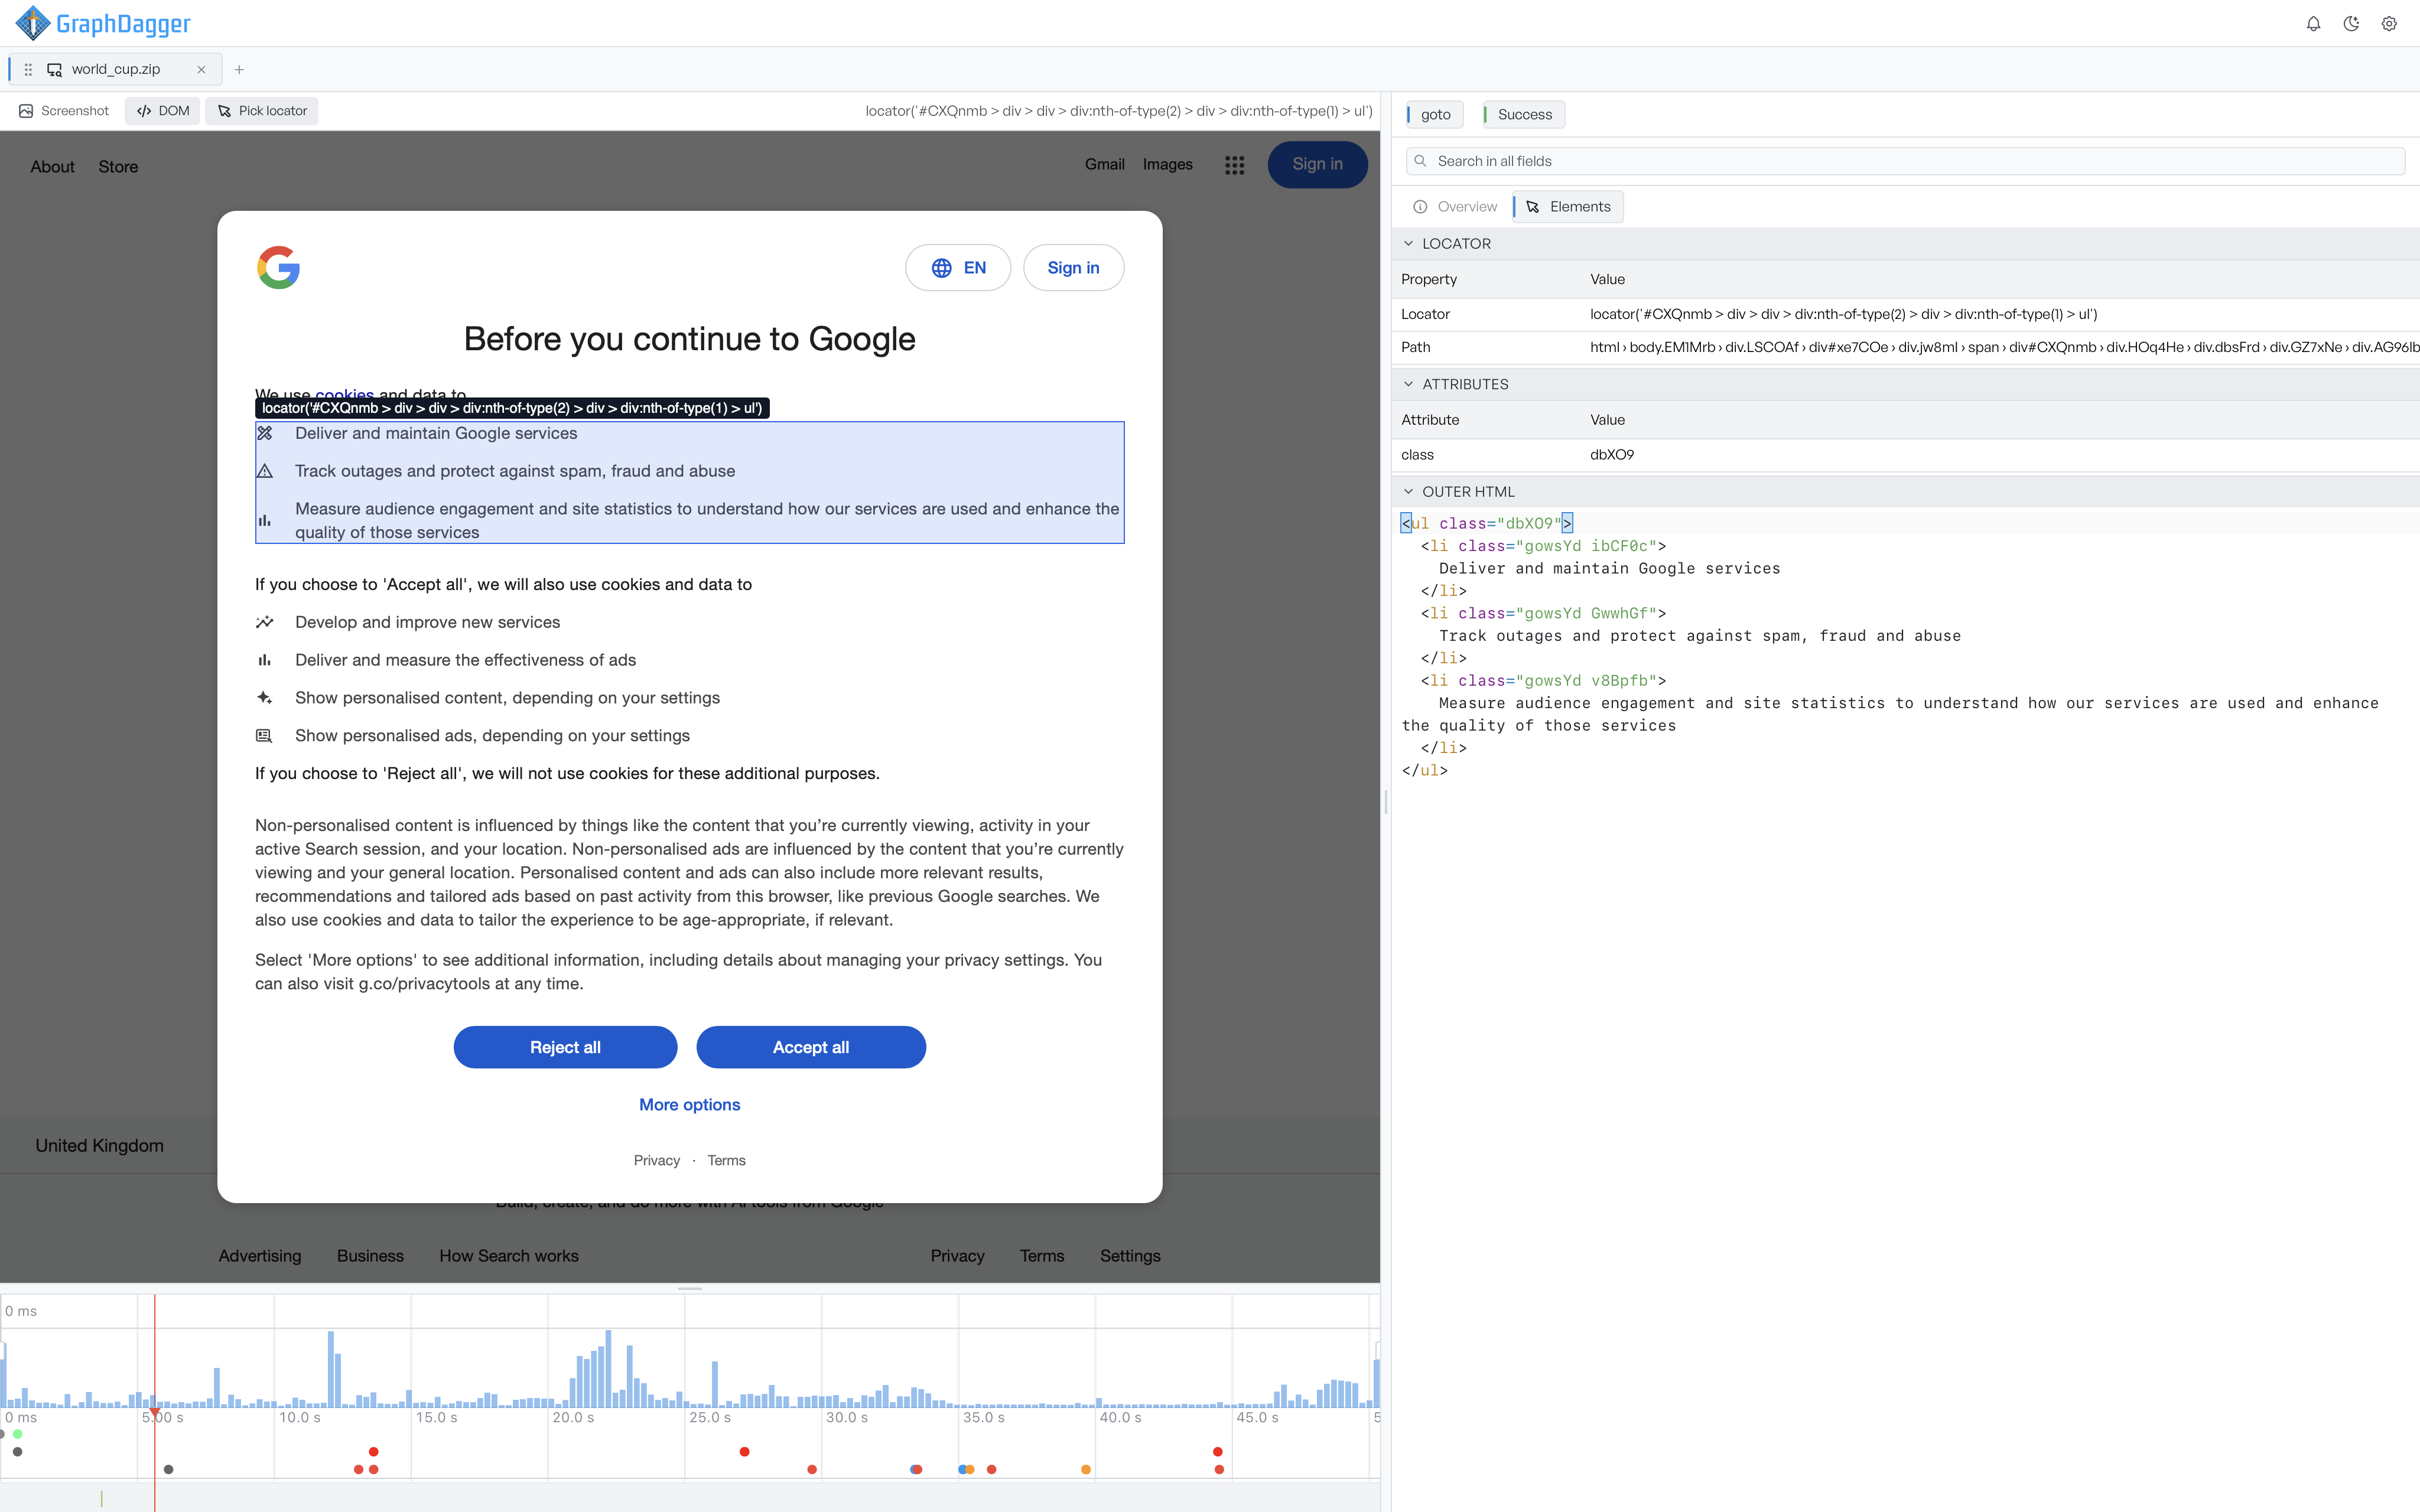The image size is (2420, 1512).
Task: Toggle dark mode moon icon
Action: pos(2351,24)
